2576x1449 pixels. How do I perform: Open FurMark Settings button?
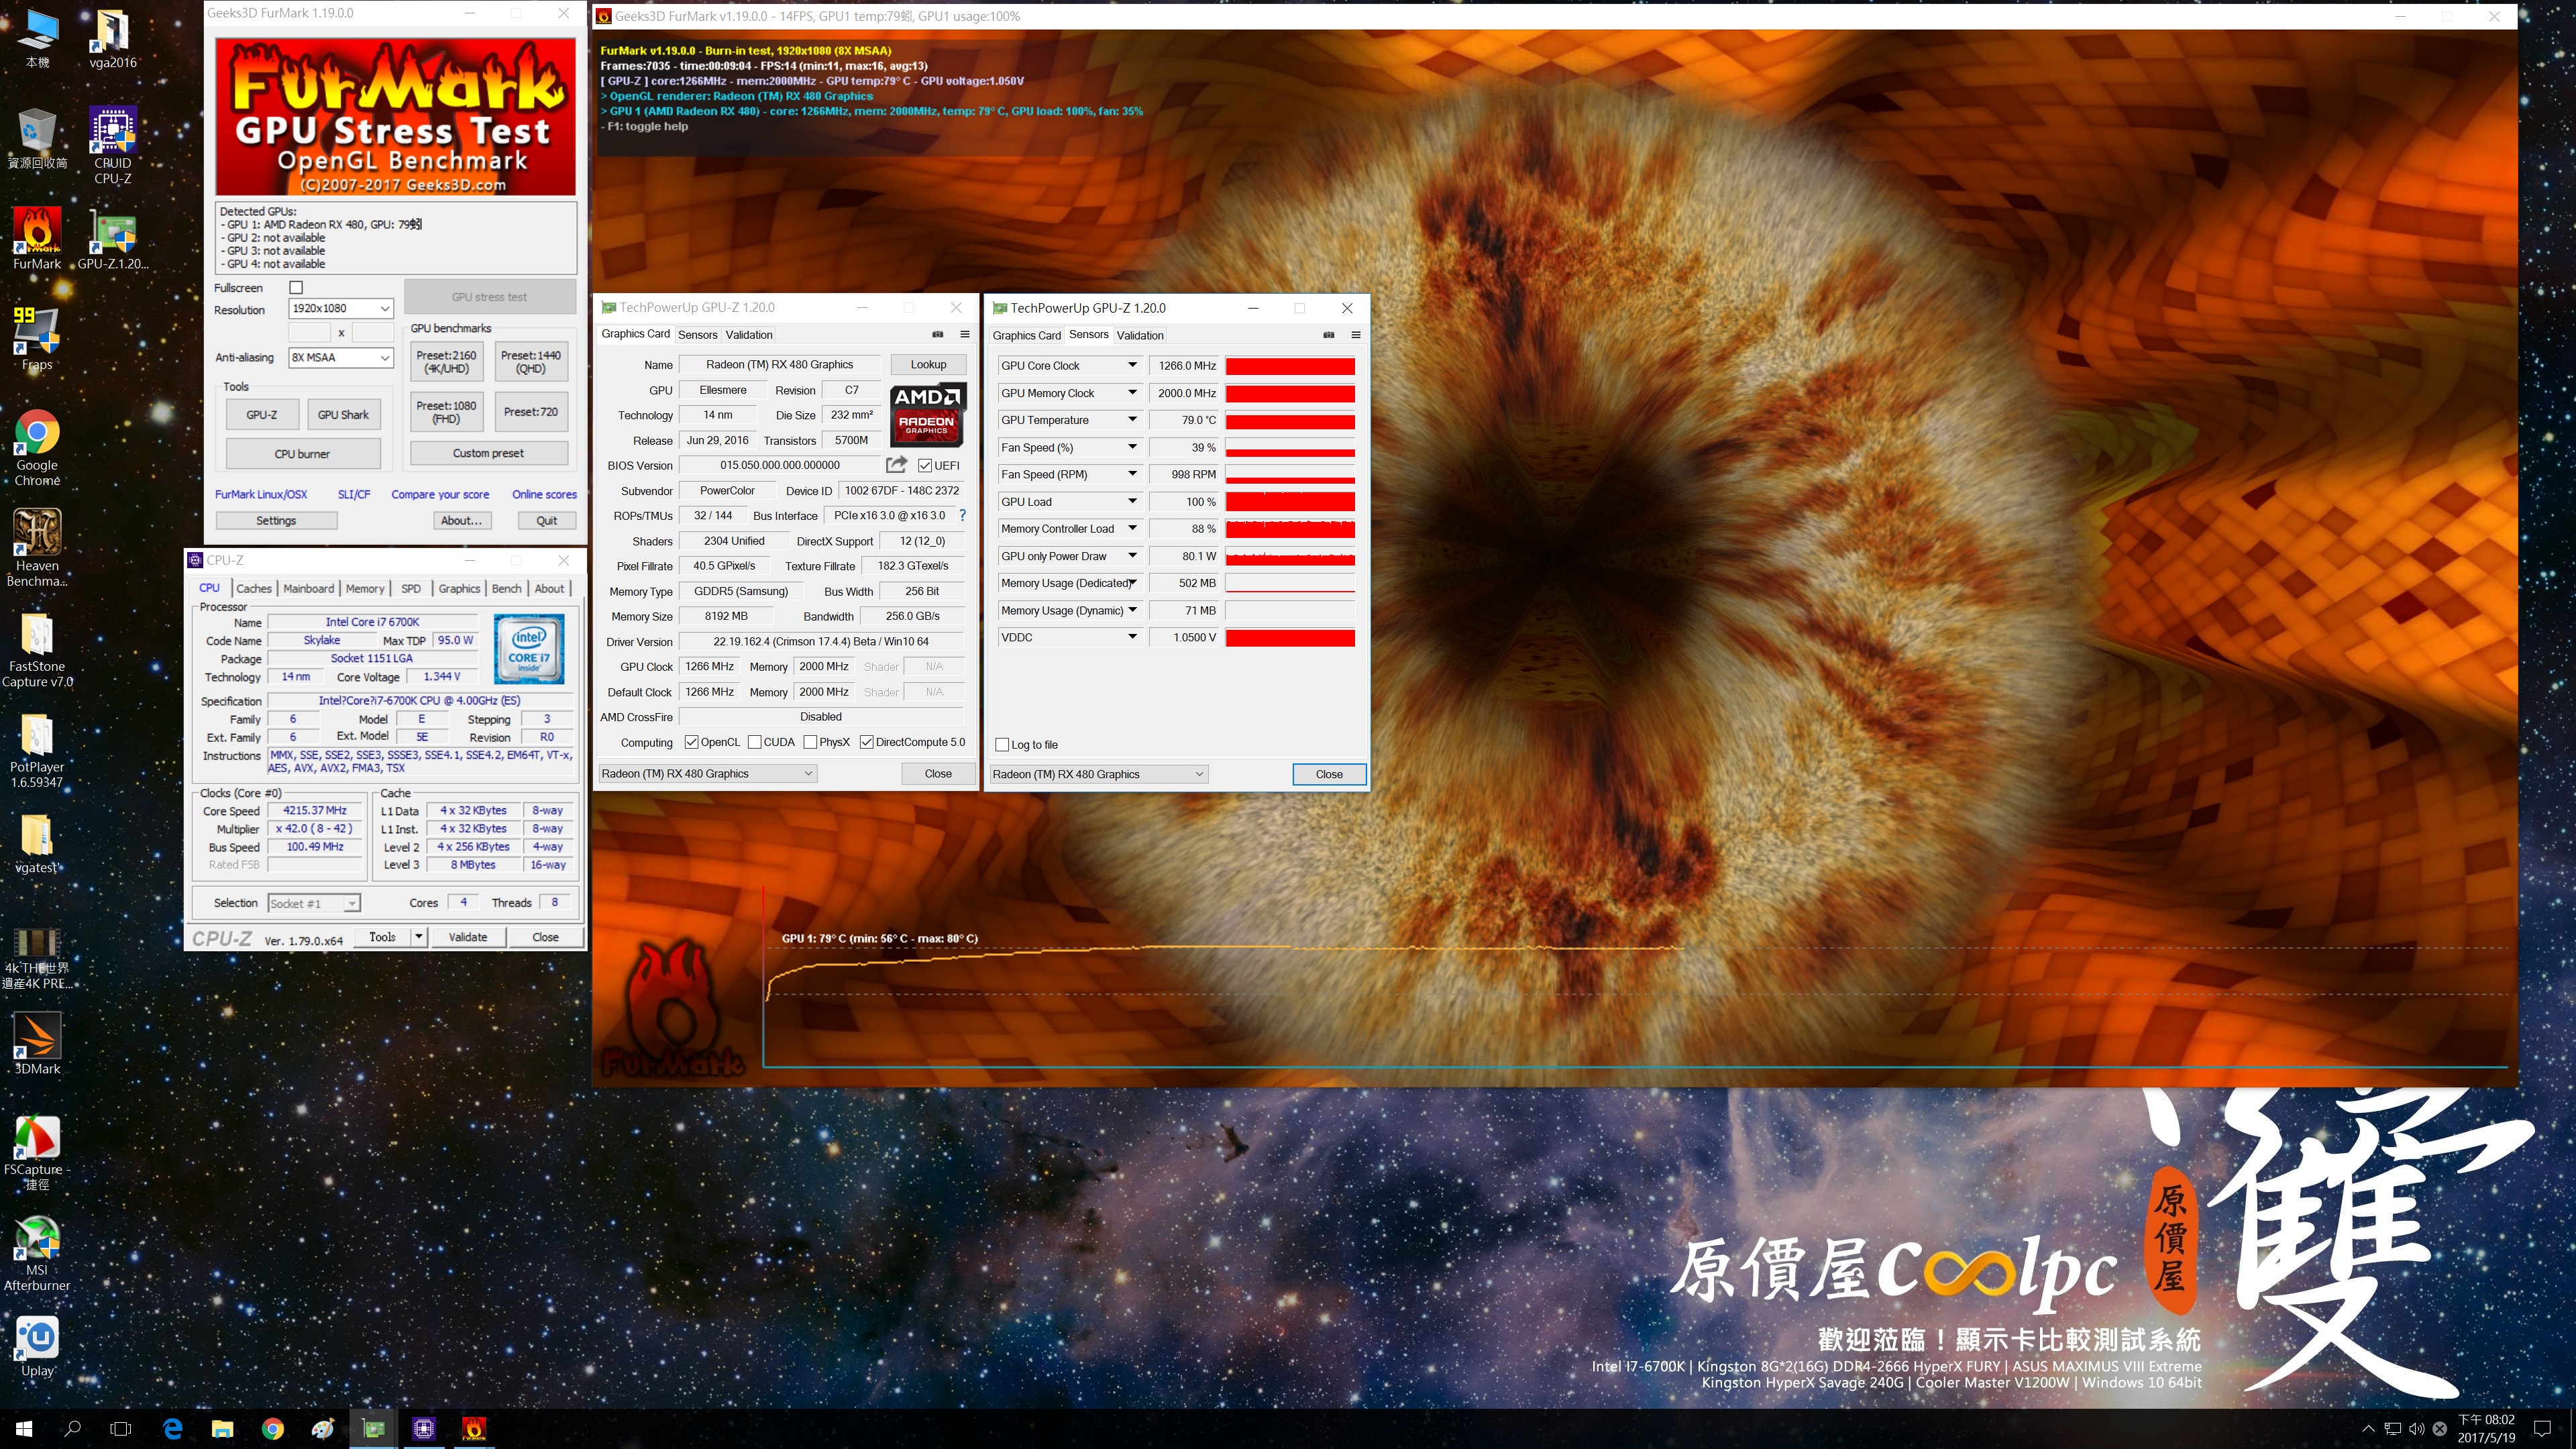276,520
